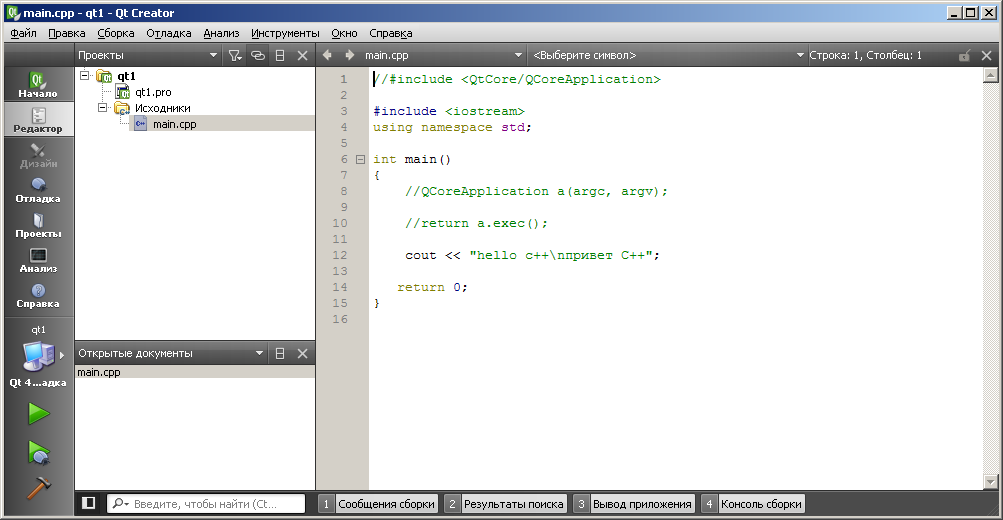Collapse the qt1 project tree node
Screen dimensions: 1003x520
(x=84, y=75)
